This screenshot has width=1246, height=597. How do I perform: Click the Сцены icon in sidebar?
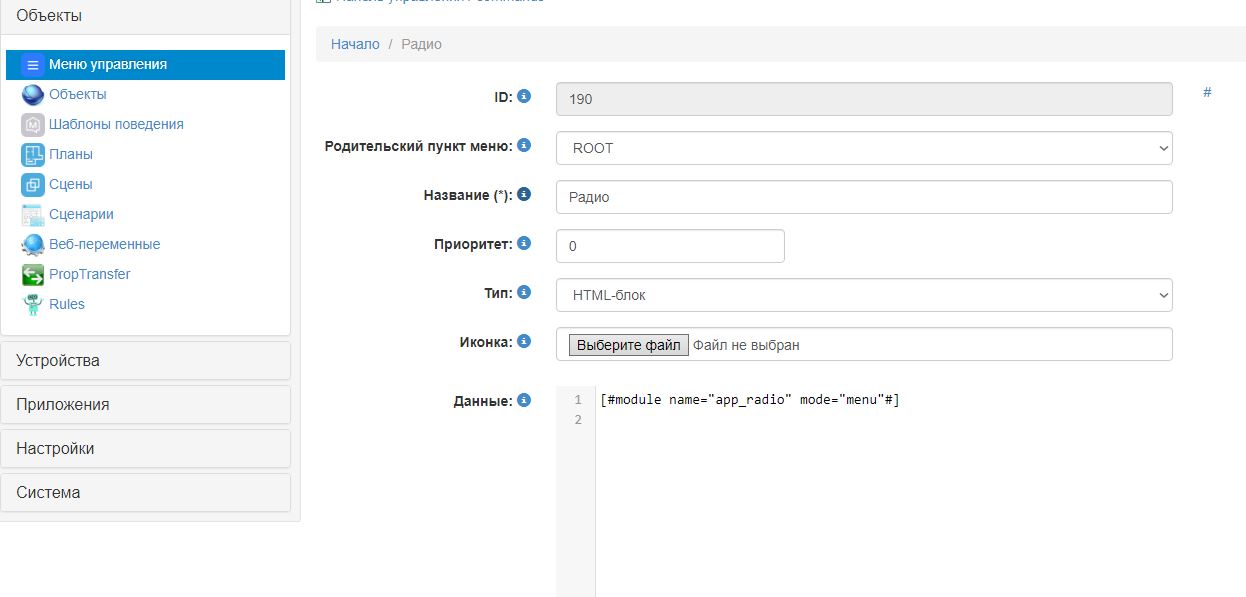pos(33,185)
